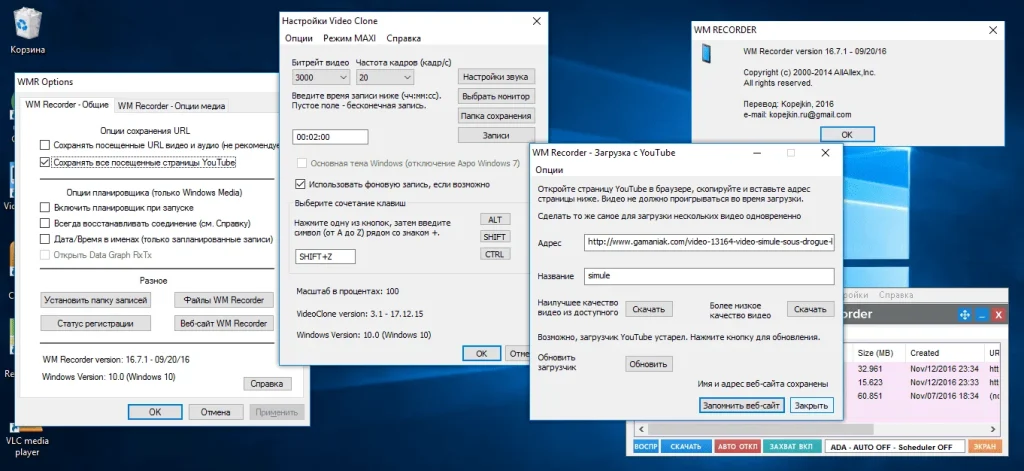Click the SHIFT+Z hotkey field
This screenshot has width=1024, height=471.
pos(325,257)
